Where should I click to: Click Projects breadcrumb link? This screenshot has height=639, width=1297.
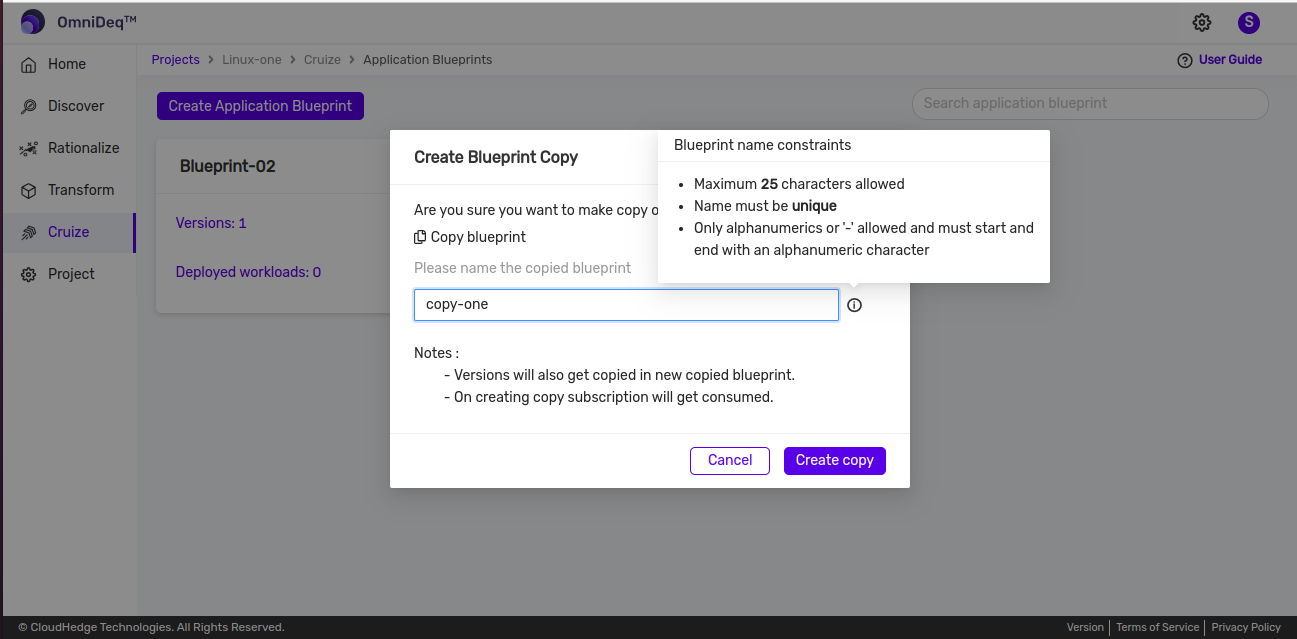pyautogui.click(x=176, y=60)
